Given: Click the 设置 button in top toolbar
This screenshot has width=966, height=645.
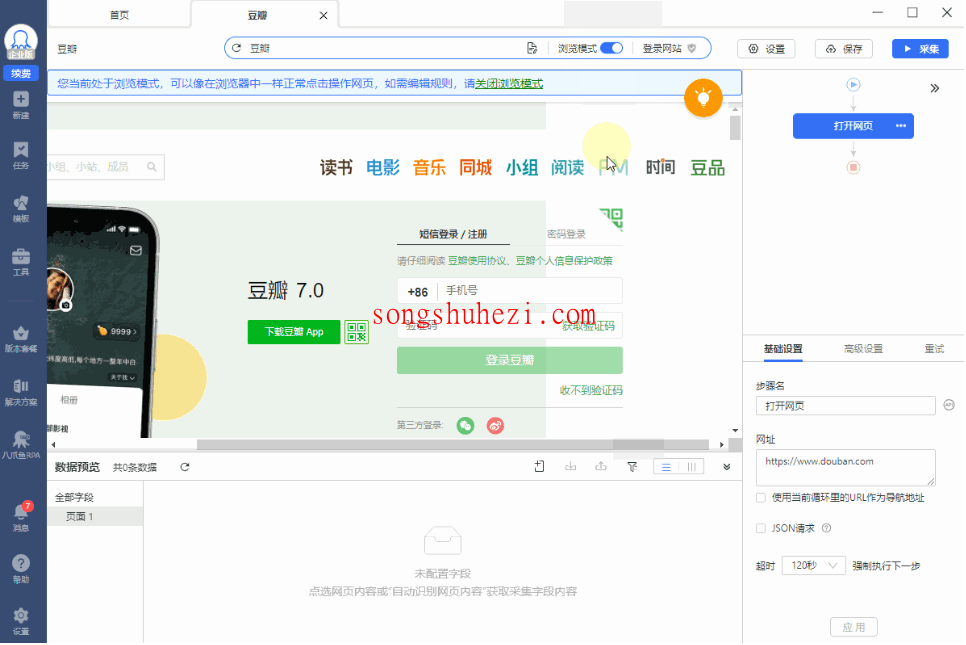Looking at the screenshot, I should pyautogui.click(x=766, y=49).
